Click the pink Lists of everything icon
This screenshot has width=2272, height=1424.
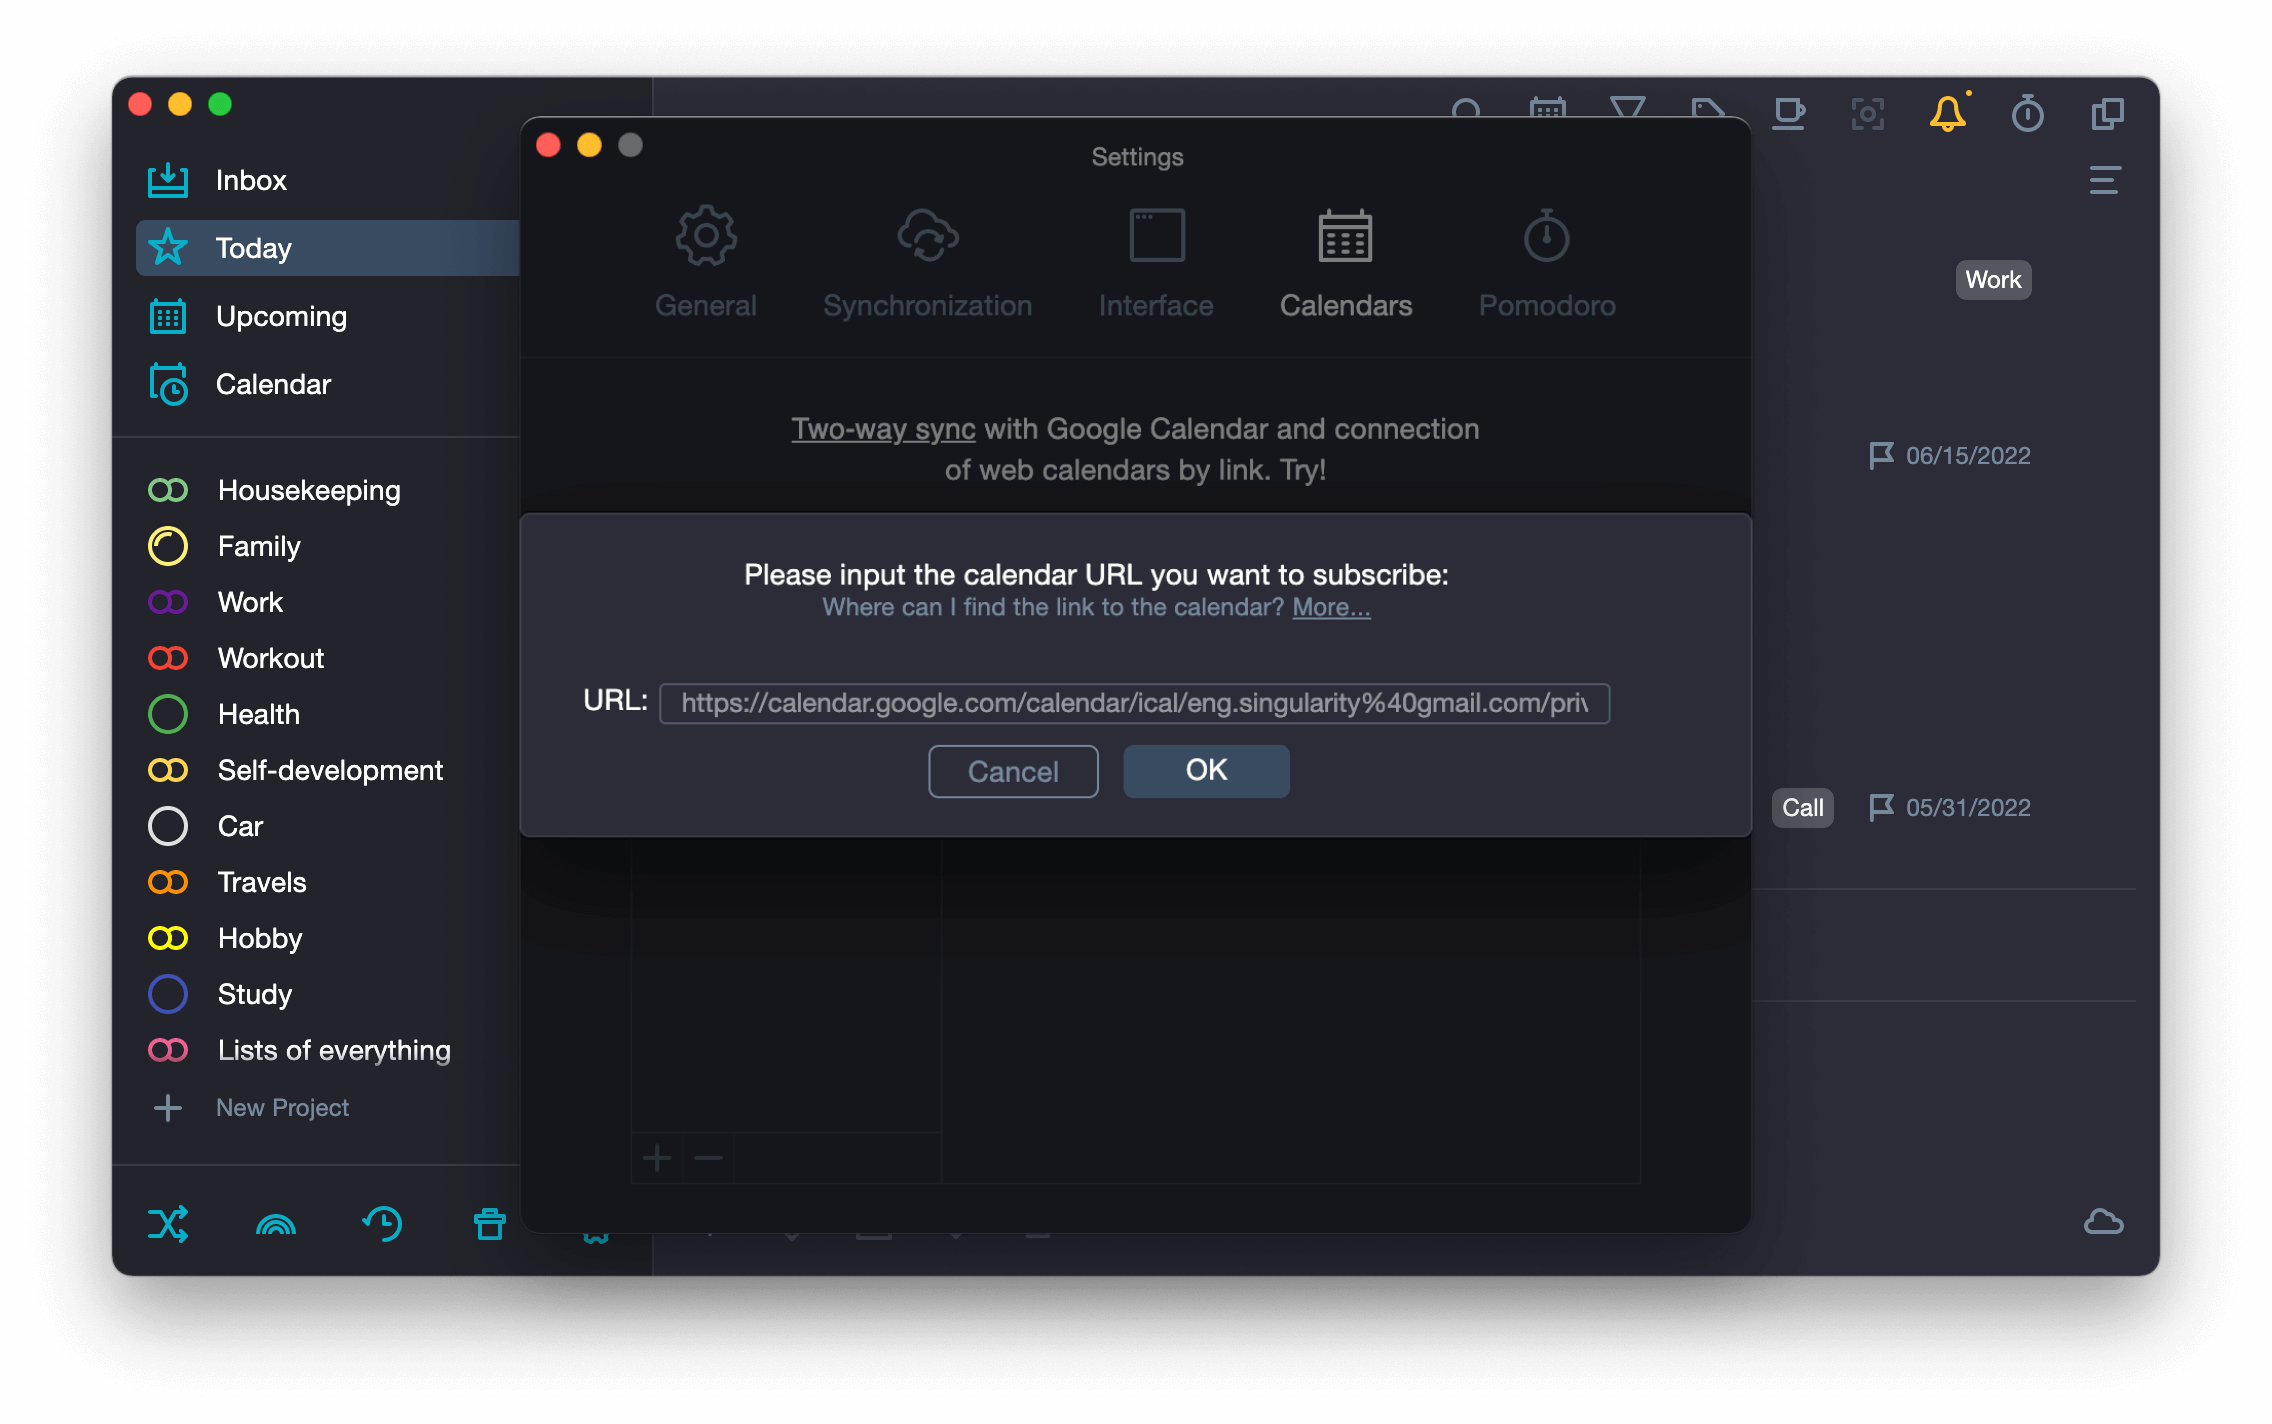[168, 1050]
